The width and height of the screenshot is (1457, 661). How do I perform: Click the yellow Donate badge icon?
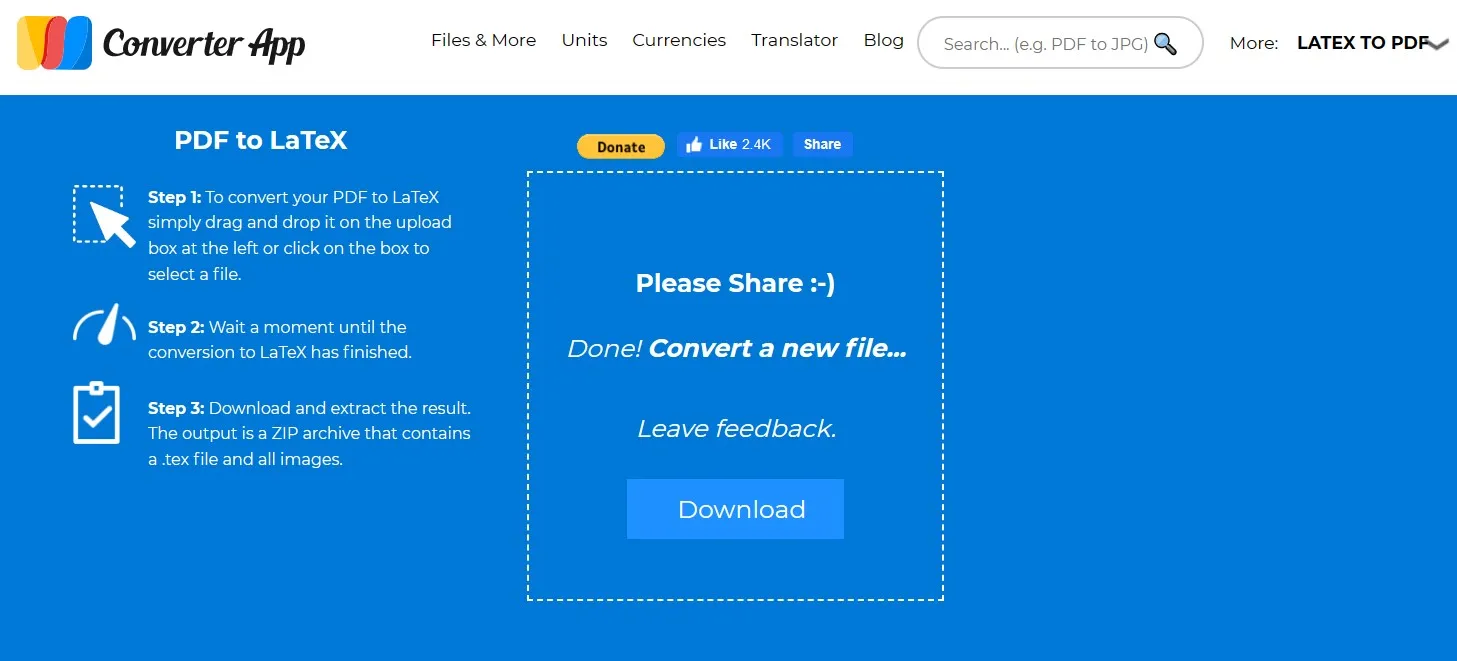[x=620, y=146]
